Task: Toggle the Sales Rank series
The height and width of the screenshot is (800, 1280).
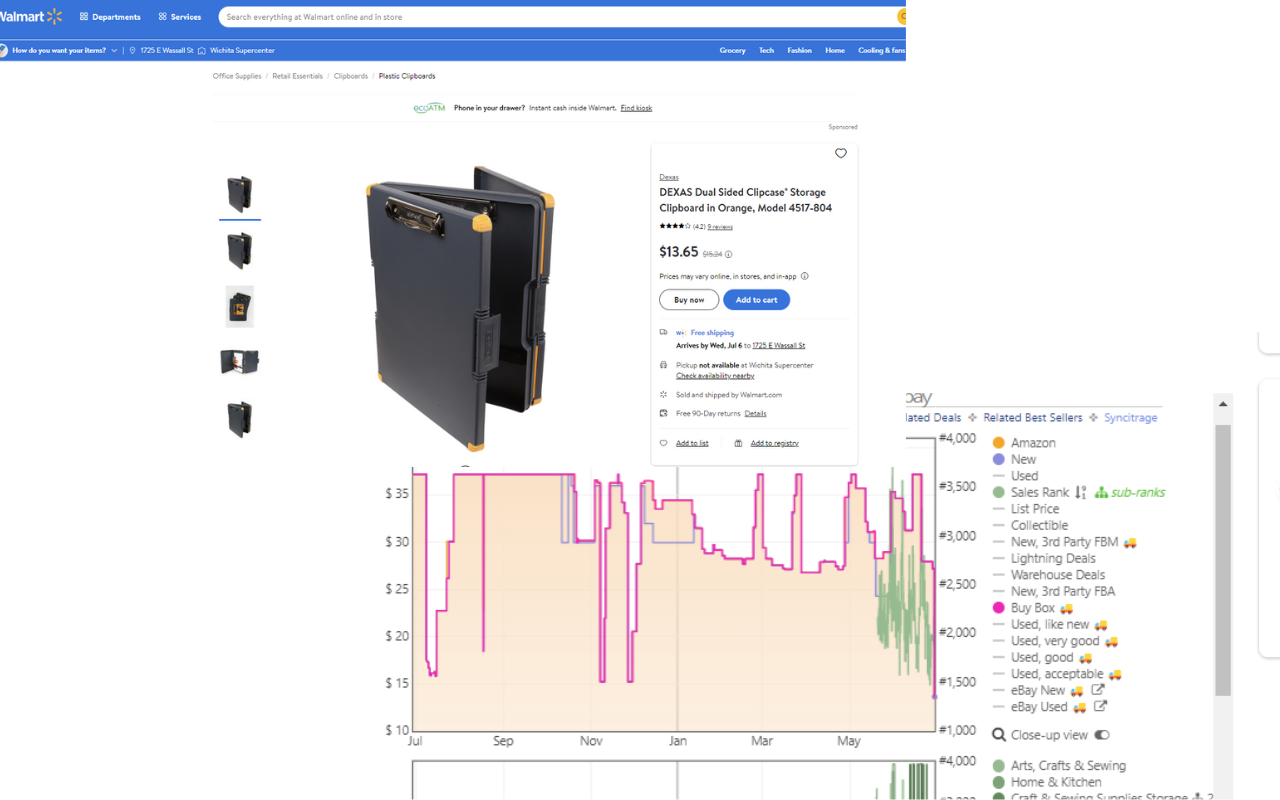Action: (x=1031, y=492)
